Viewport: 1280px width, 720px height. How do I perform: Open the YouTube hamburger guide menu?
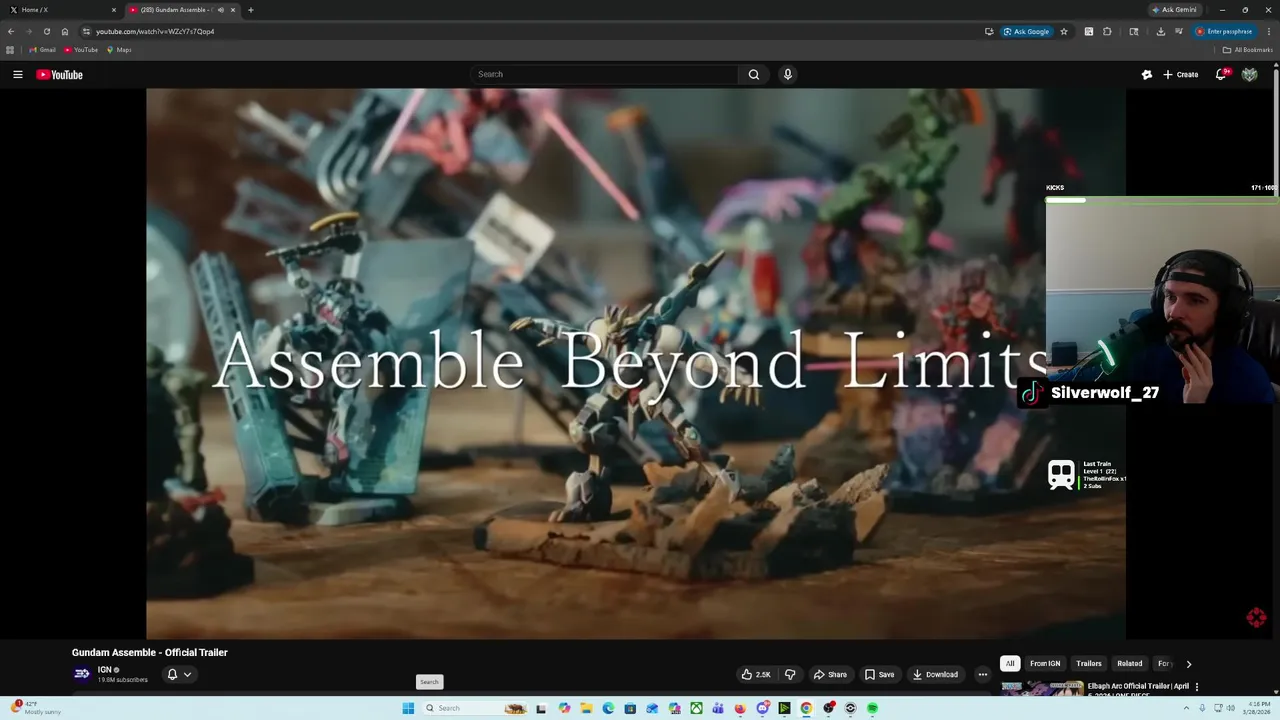(x=17, y=74)
